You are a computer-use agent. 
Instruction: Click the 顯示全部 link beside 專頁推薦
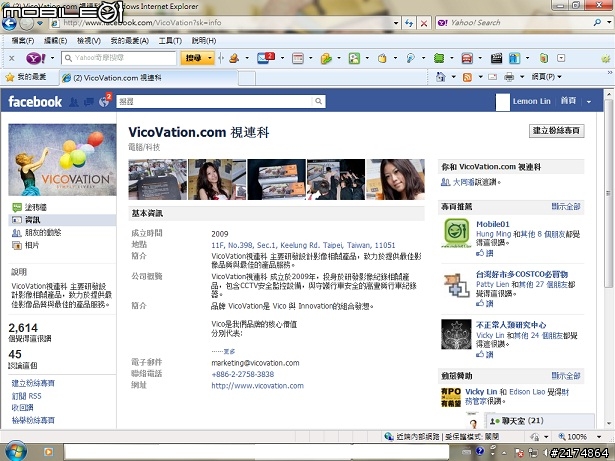566,206
